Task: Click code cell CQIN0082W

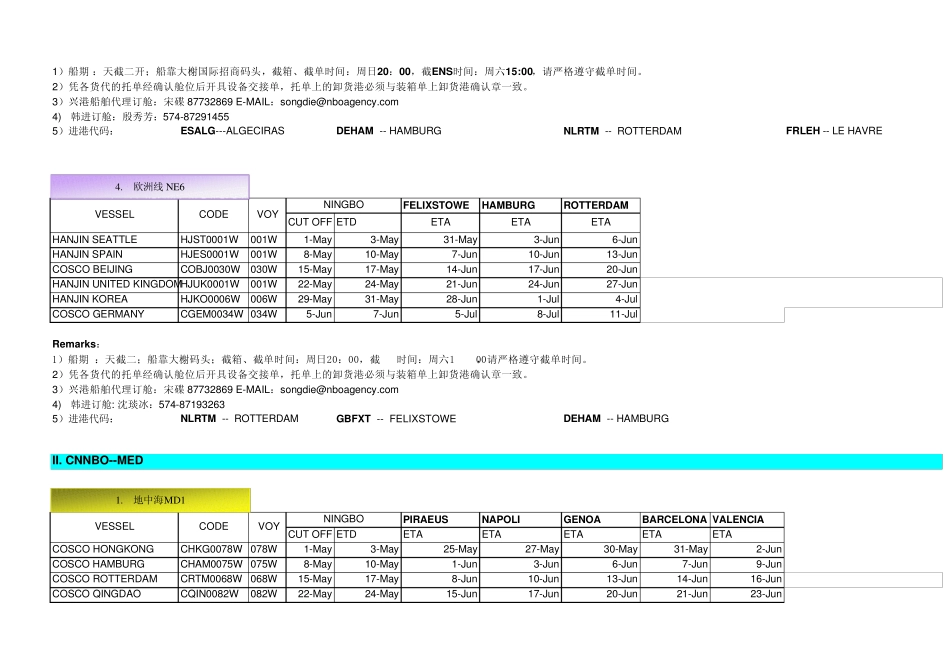Action: coord(213,594)
